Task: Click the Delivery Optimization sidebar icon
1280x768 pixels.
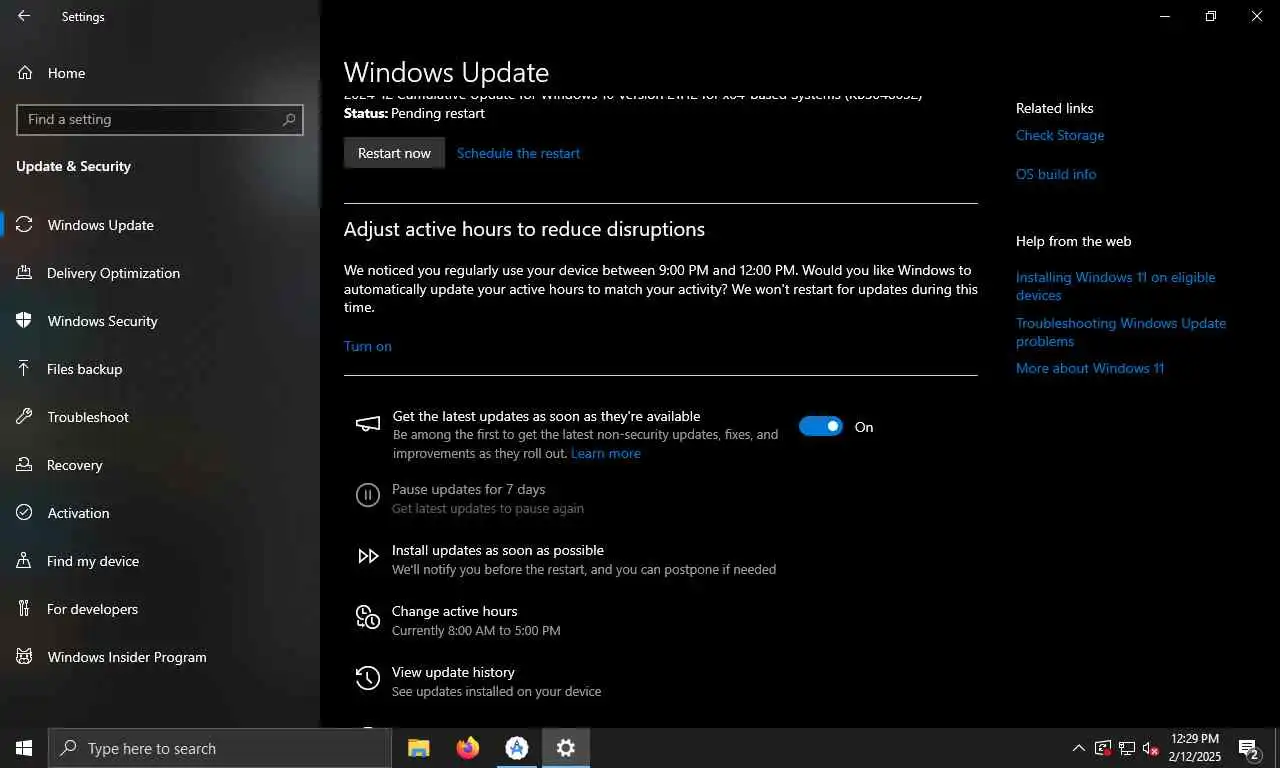Action: pos(25,273)
